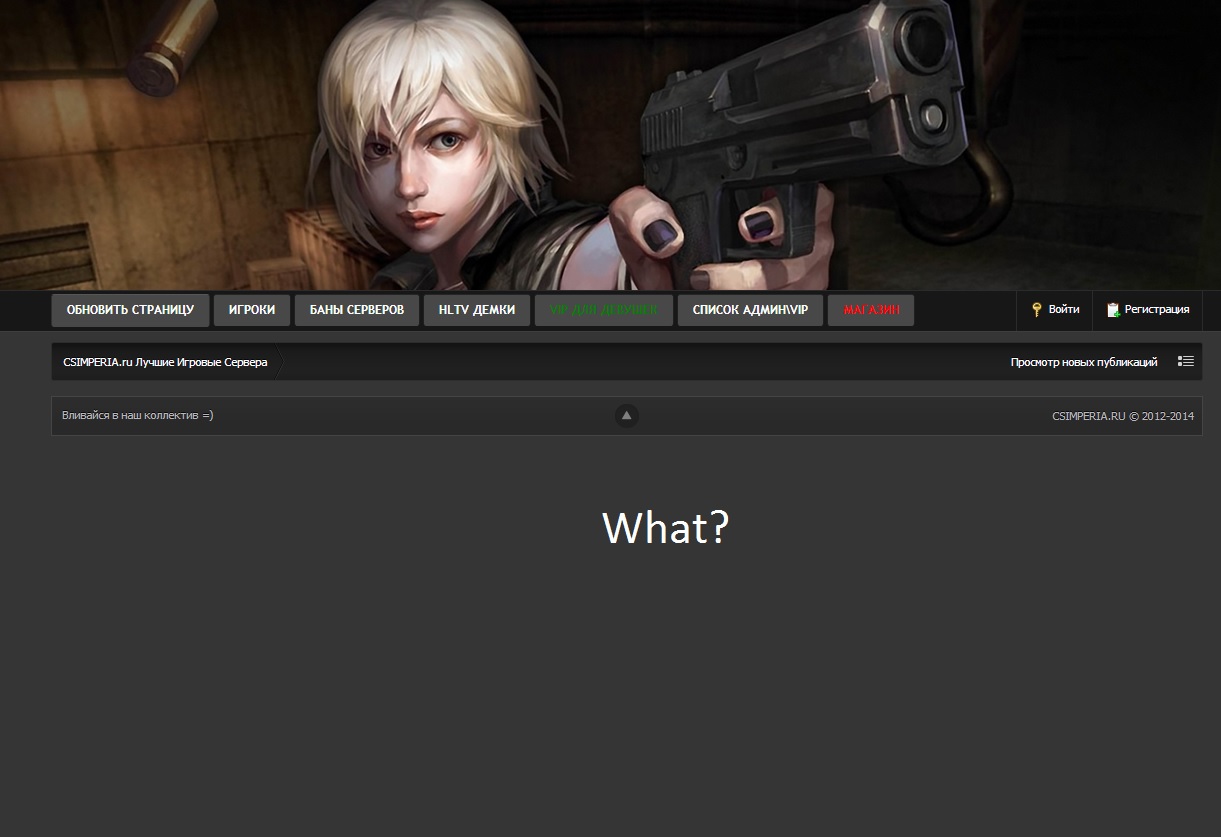
Task: Select the green VIP ДЛЯ ДЕВУШЕК item
Action: 604,310
